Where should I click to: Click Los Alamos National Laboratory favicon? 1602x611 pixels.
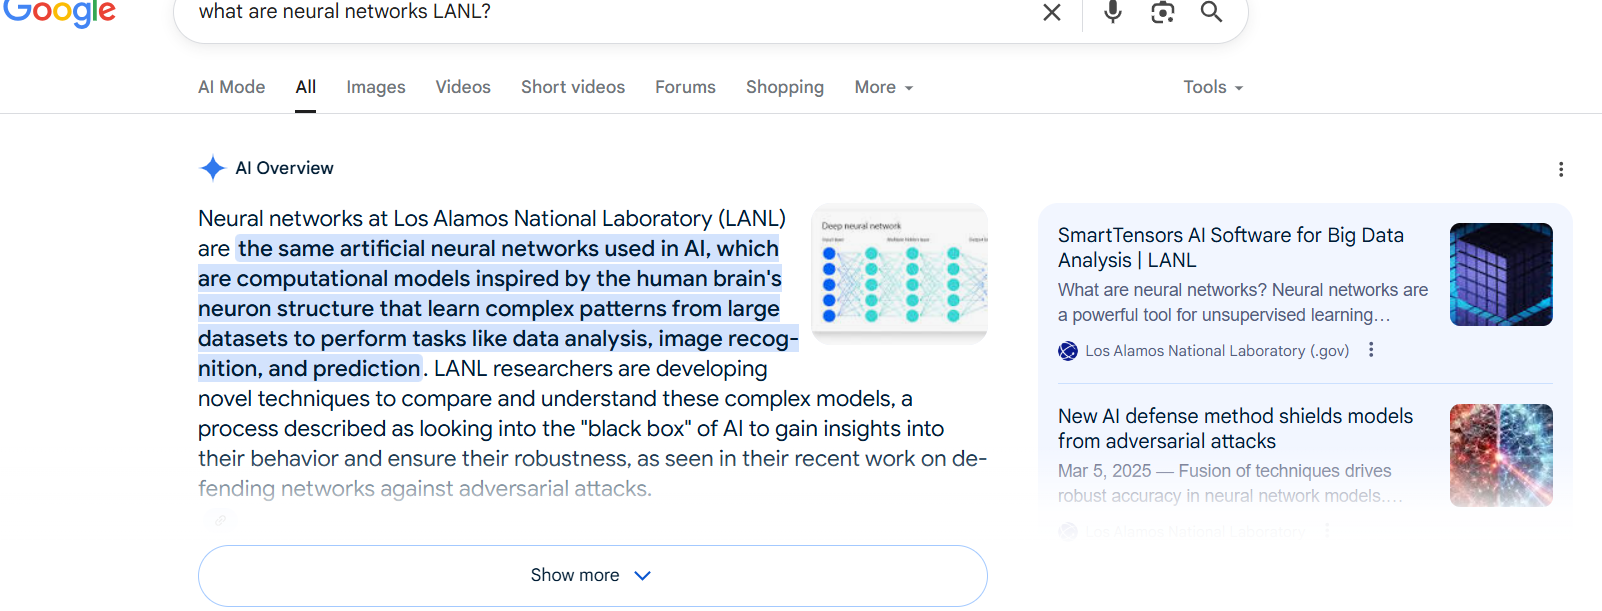pos(1068,351)
